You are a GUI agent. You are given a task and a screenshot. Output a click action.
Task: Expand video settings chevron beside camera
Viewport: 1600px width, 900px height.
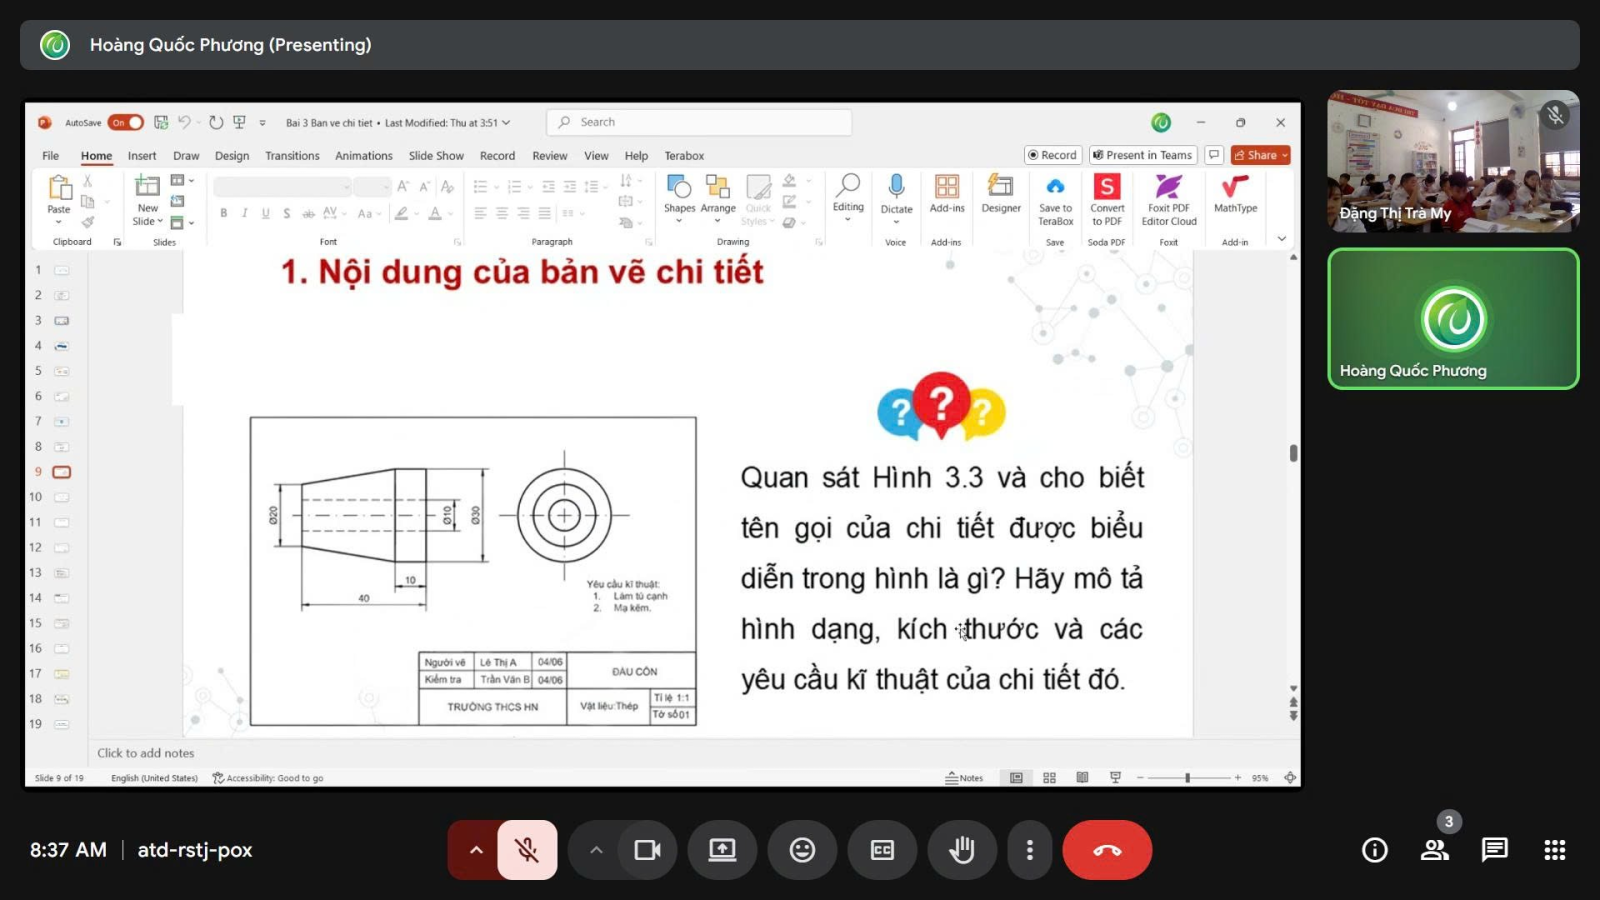point(596,850)
